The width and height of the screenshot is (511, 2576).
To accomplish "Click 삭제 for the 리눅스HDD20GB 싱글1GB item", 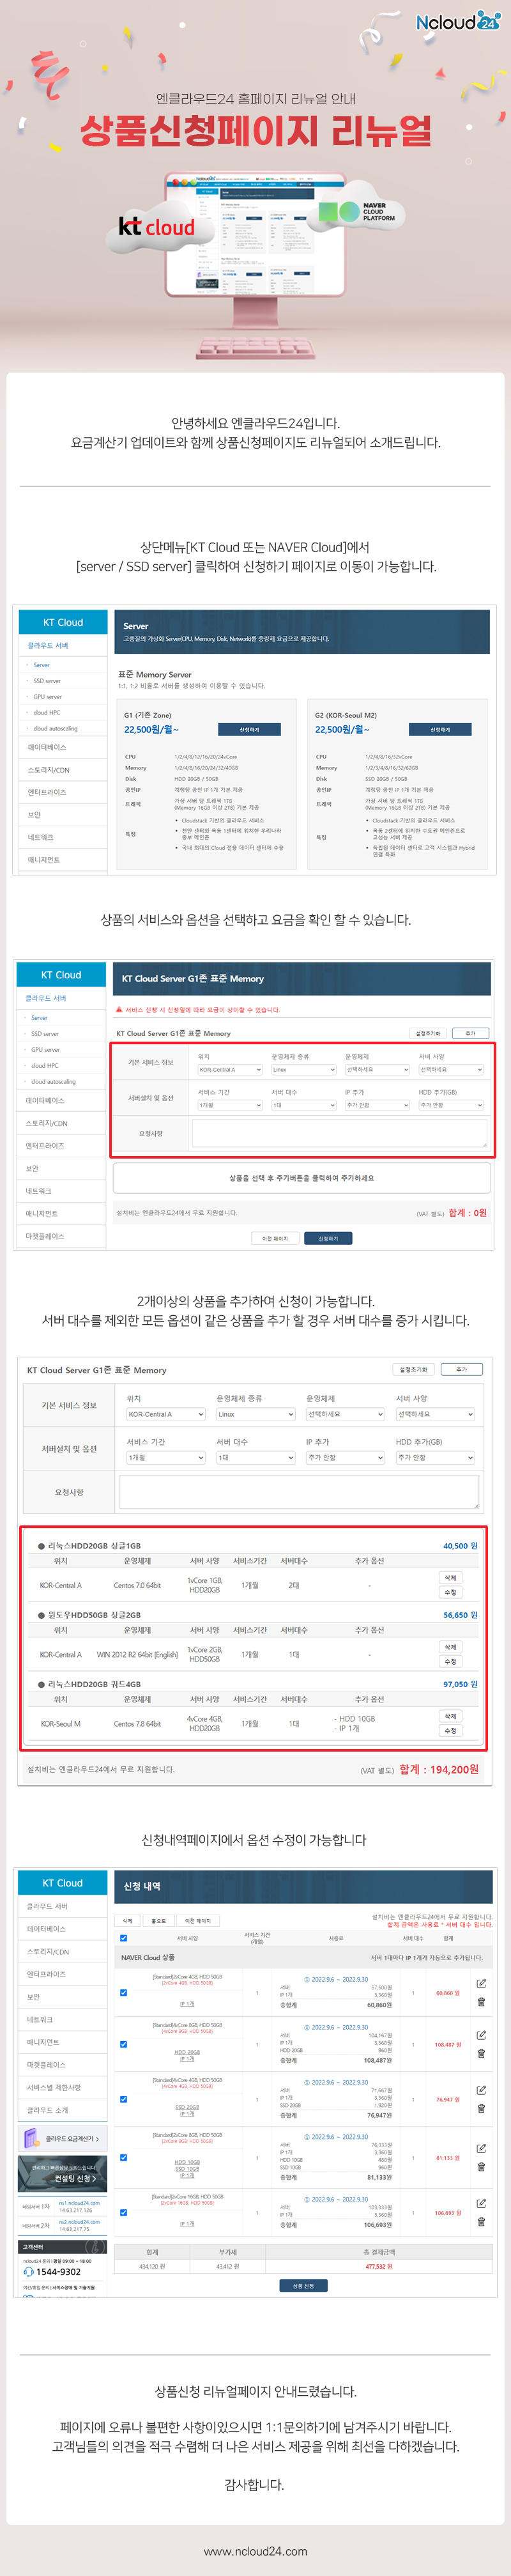I will point(451,1577).
